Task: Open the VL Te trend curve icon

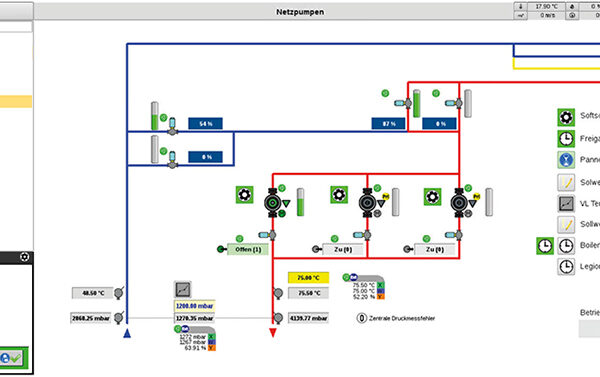Action: pos(566,203)
